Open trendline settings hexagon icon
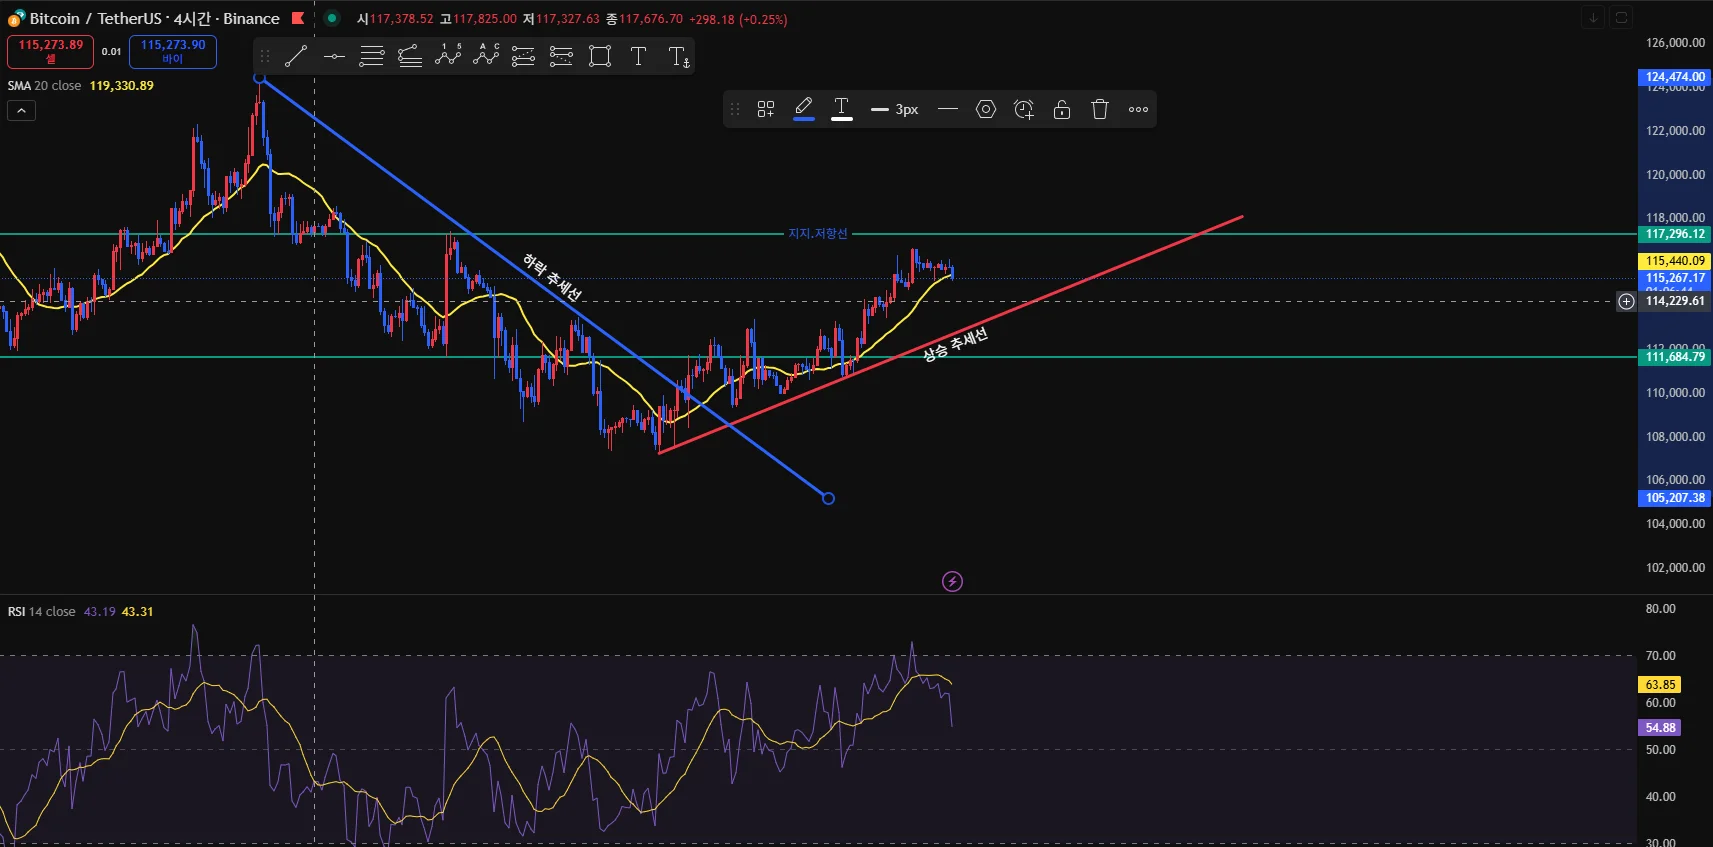Image resolution: width=1713 pixels, height=847 pixels. click(x=986, y=109)
